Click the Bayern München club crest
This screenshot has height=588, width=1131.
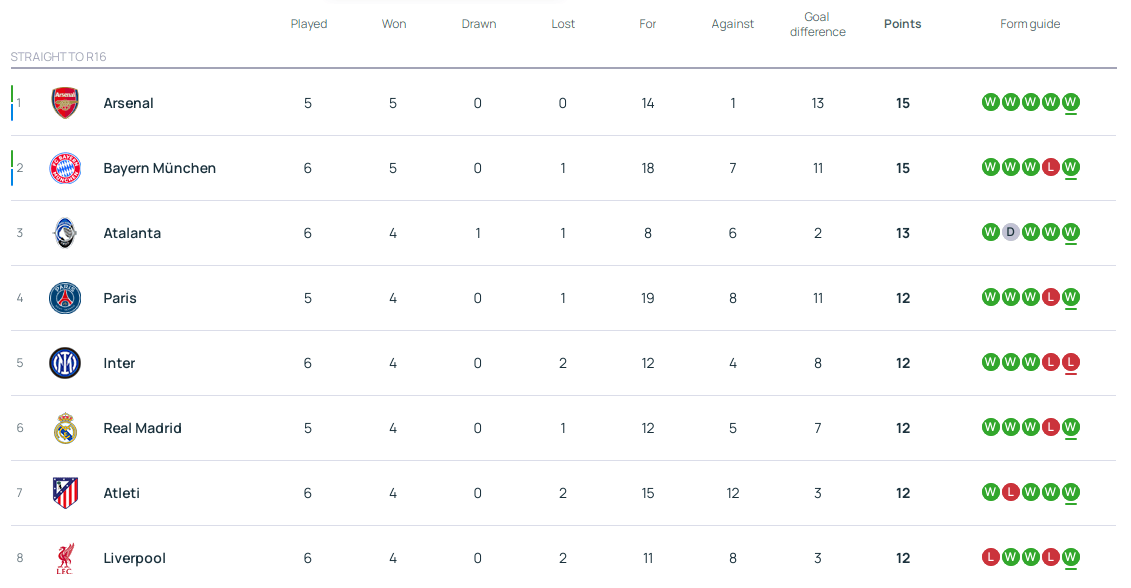coord(65,168)
